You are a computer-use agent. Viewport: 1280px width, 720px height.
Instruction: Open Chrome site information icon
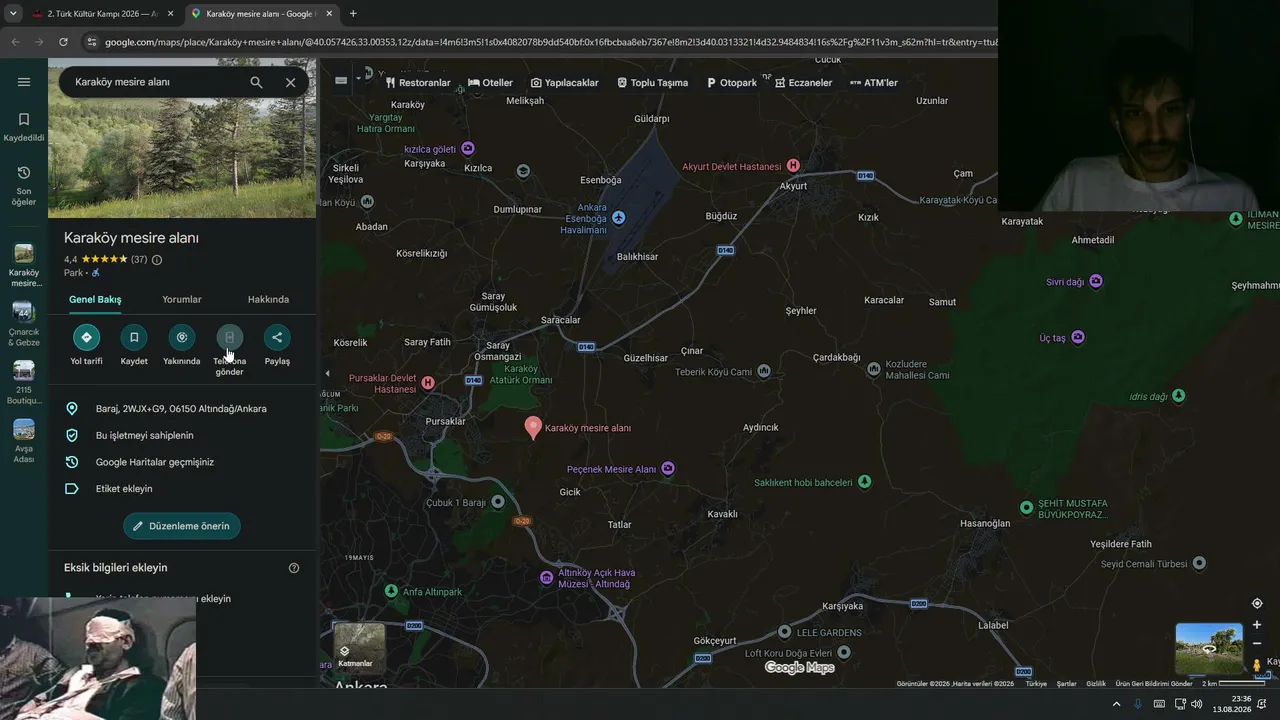tap(92, 42)
